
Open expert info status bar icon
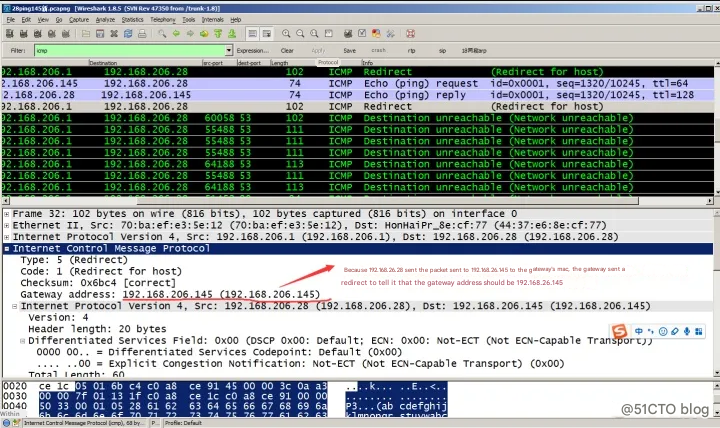point(6,423)
